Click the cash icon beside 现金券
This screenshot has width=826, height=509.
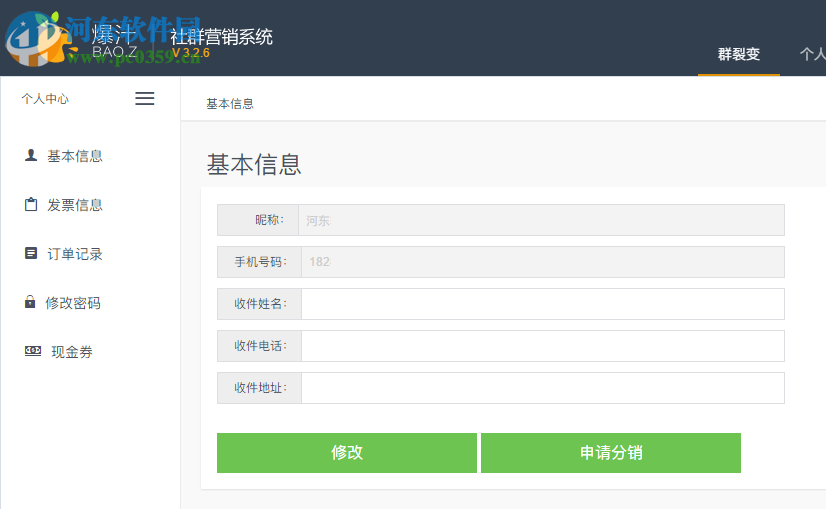[x=33, y=351]
